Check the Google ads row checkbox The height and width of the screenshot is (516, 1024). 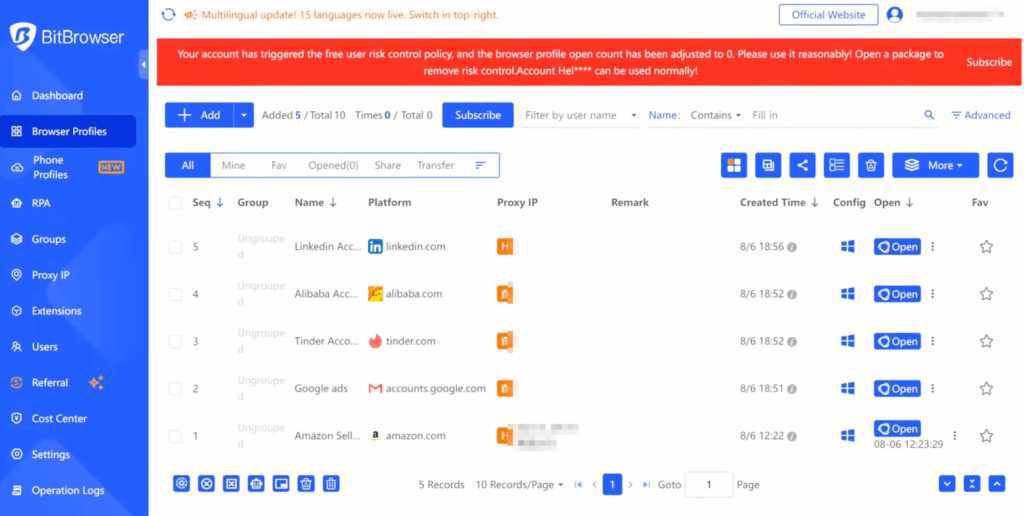[175, 389]
